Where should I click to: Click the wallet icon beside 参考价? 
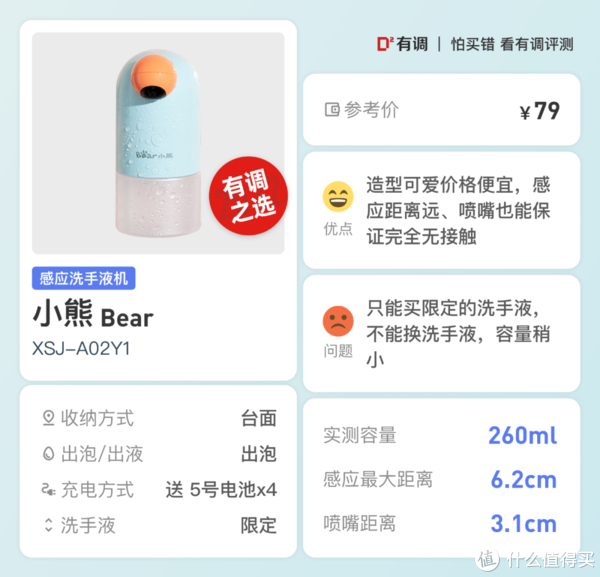tap(332, 110)
